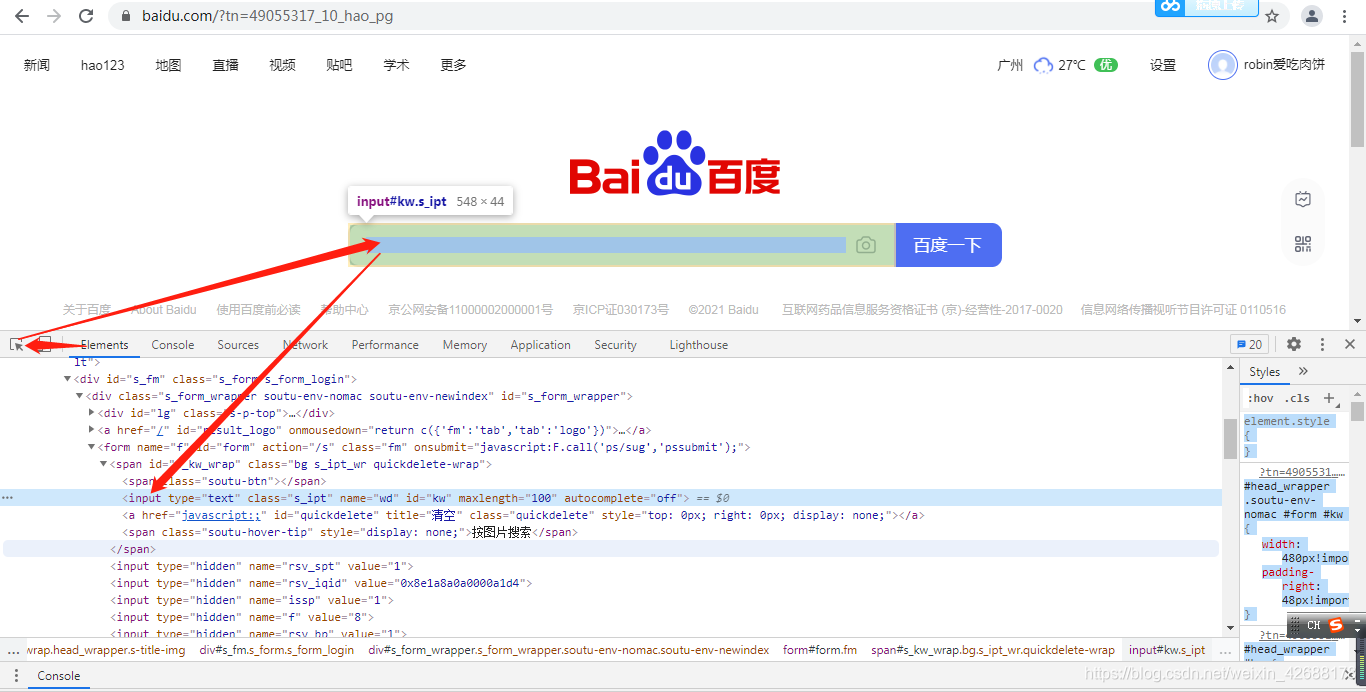Click the cloud weather icon

(1043, 65)
